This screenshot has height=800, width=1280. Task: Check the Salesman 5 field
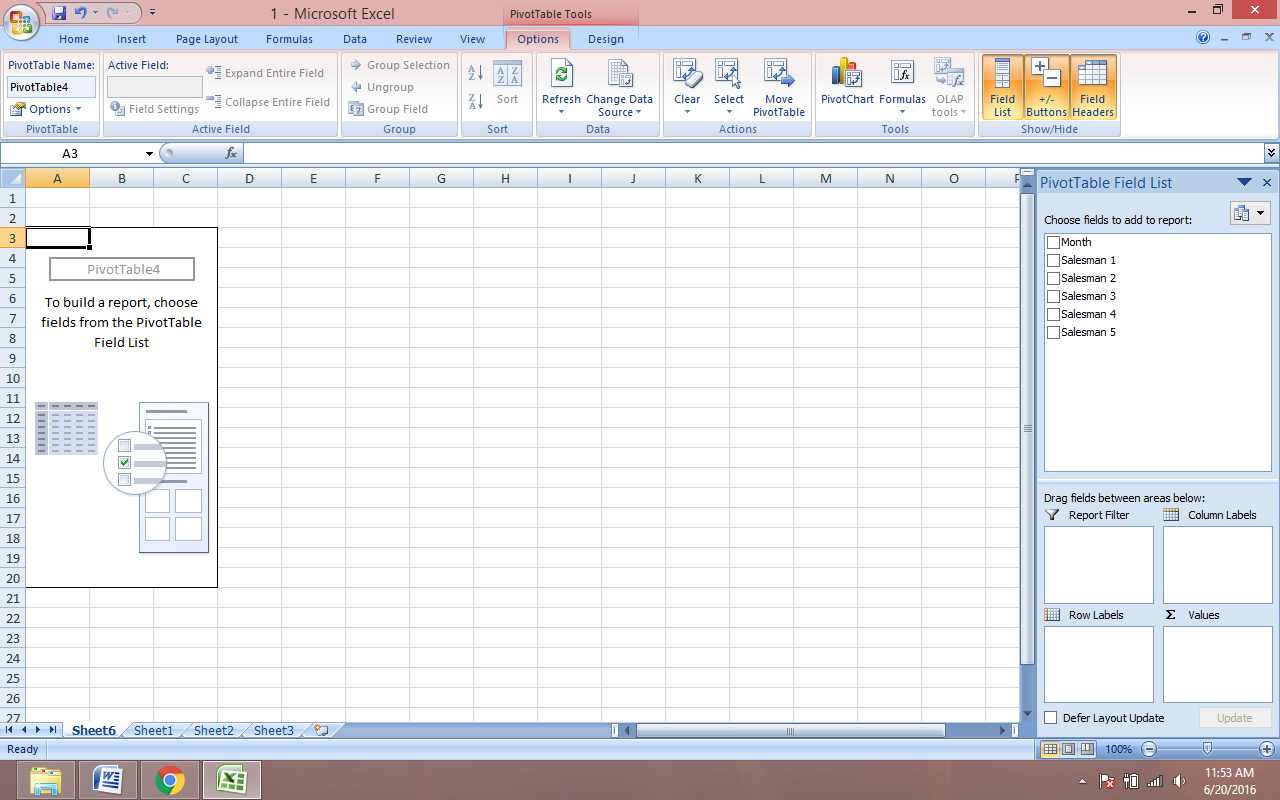pyautogui.click(x=1053, y=332)
